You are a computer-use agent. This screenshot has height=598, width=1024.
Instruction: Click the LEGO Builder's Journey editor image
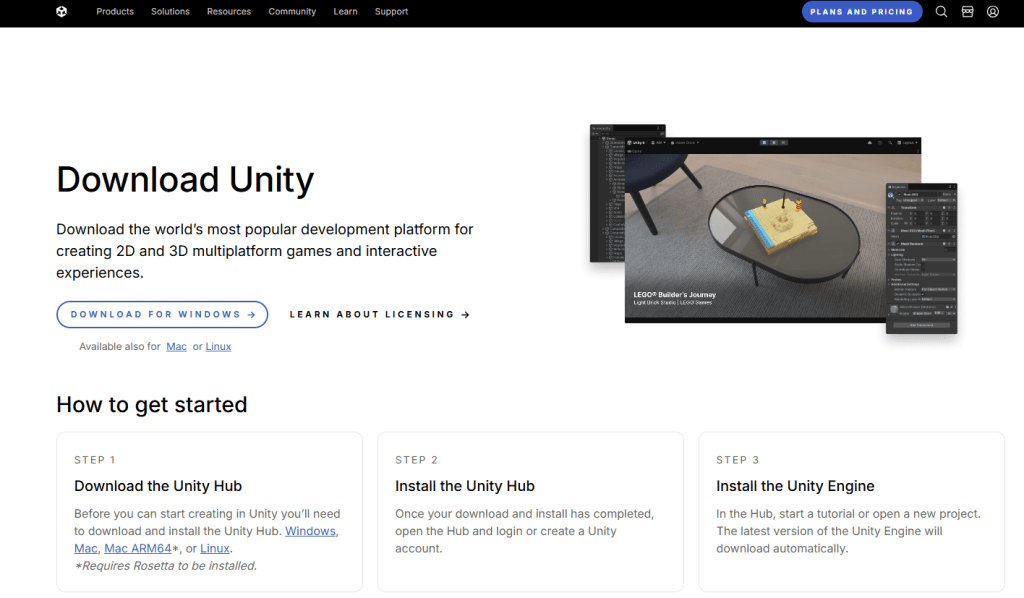tap(770, 230)
